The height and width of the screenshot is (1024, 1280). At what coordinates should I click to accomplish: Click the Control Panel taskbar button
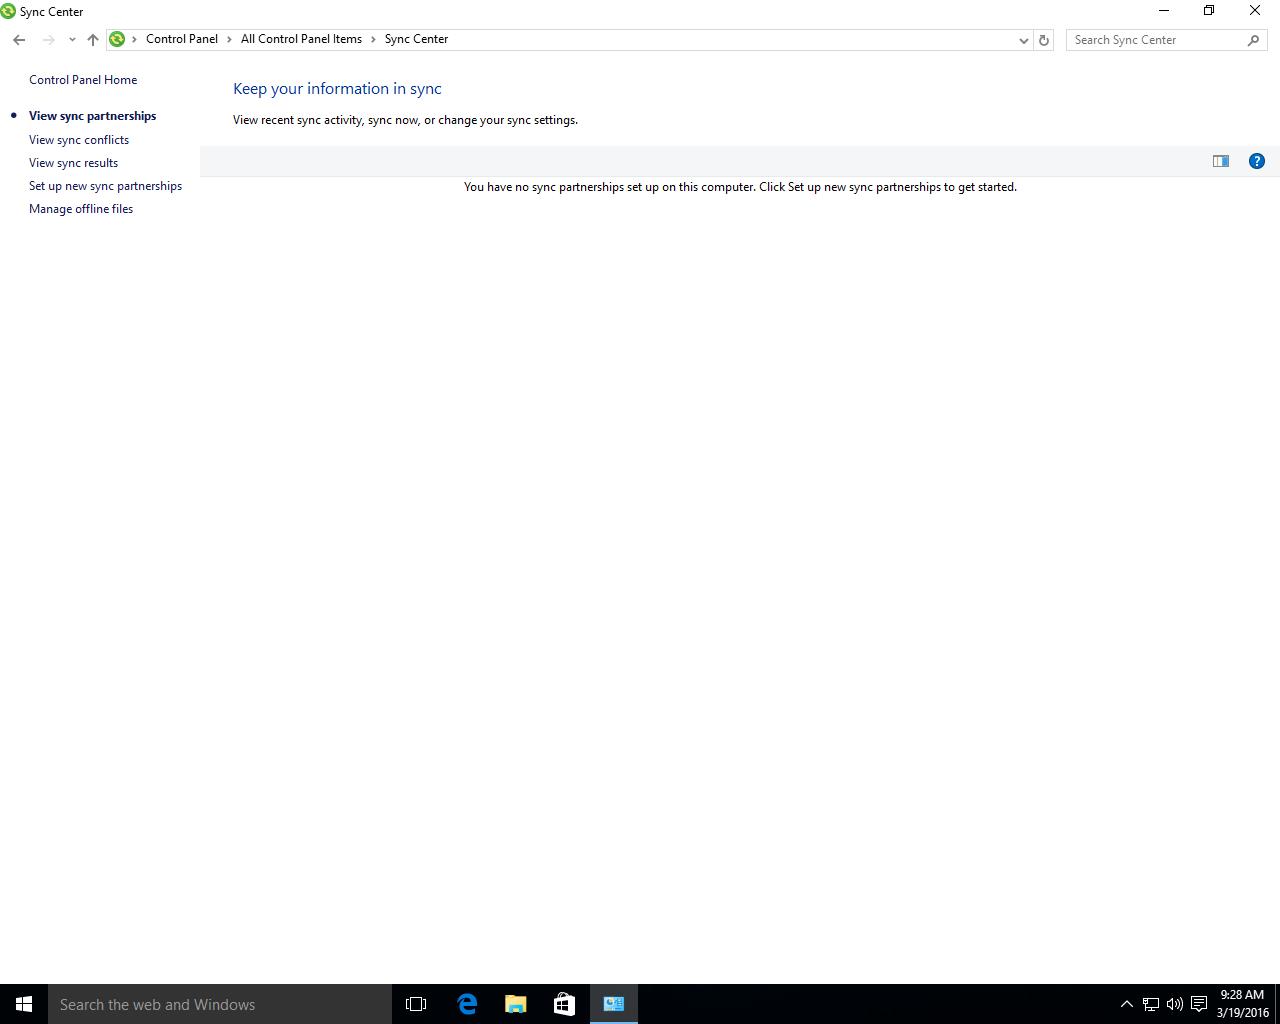coord(614,1004)
